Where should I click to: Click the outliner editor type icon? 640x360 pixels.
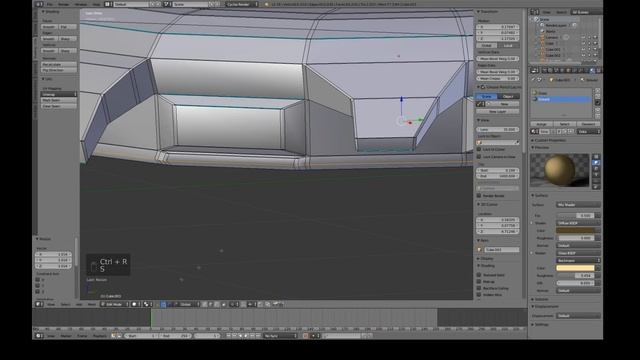[535, 12]
